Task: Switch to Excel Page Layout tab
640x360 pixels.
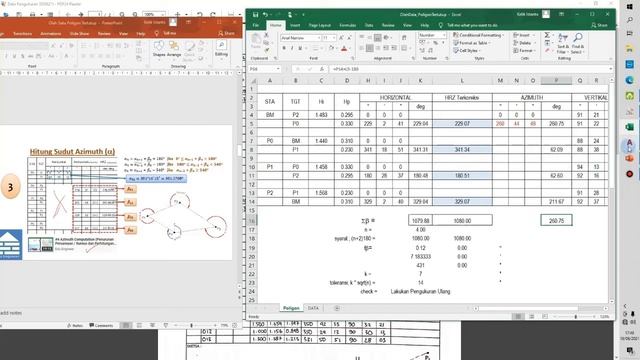Action: [320, 25]
